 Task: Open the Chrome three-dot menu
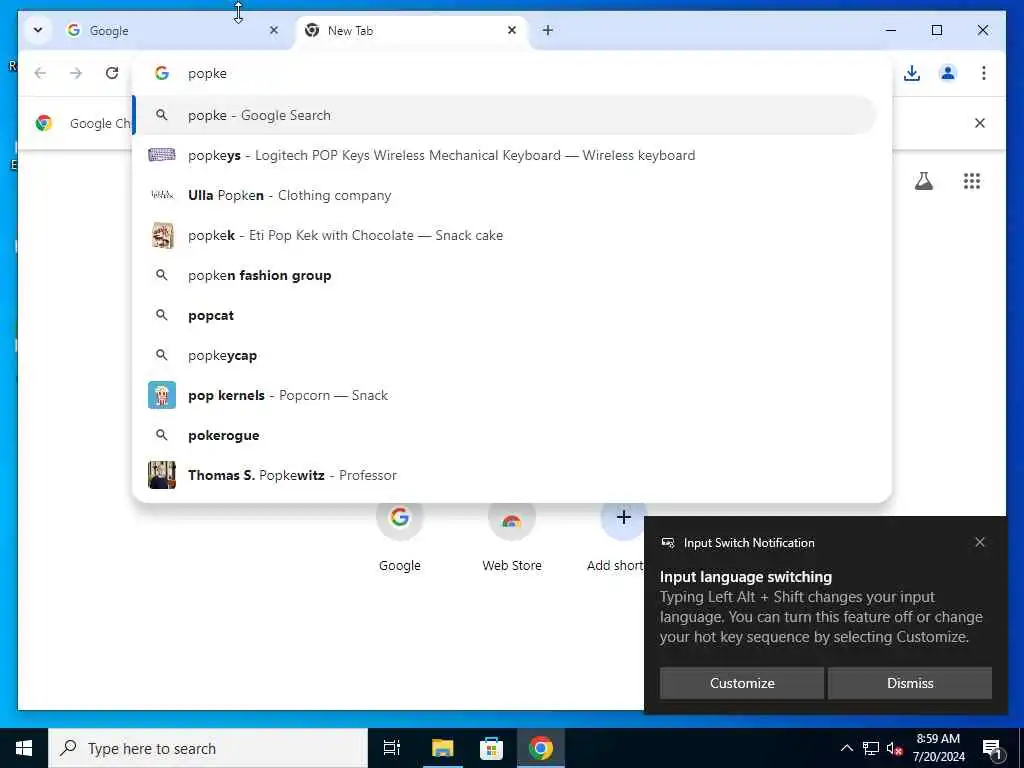click(x=984, y=73)
